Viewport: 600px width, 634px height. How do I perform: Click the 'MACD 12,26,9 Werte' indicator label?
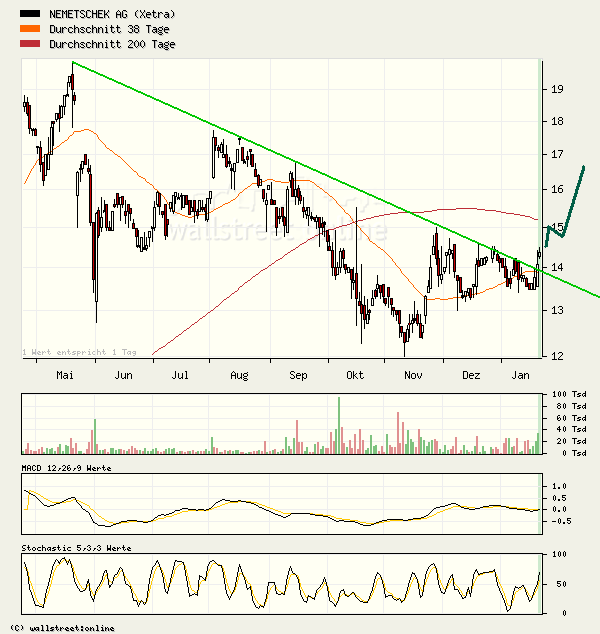[66, 468]
